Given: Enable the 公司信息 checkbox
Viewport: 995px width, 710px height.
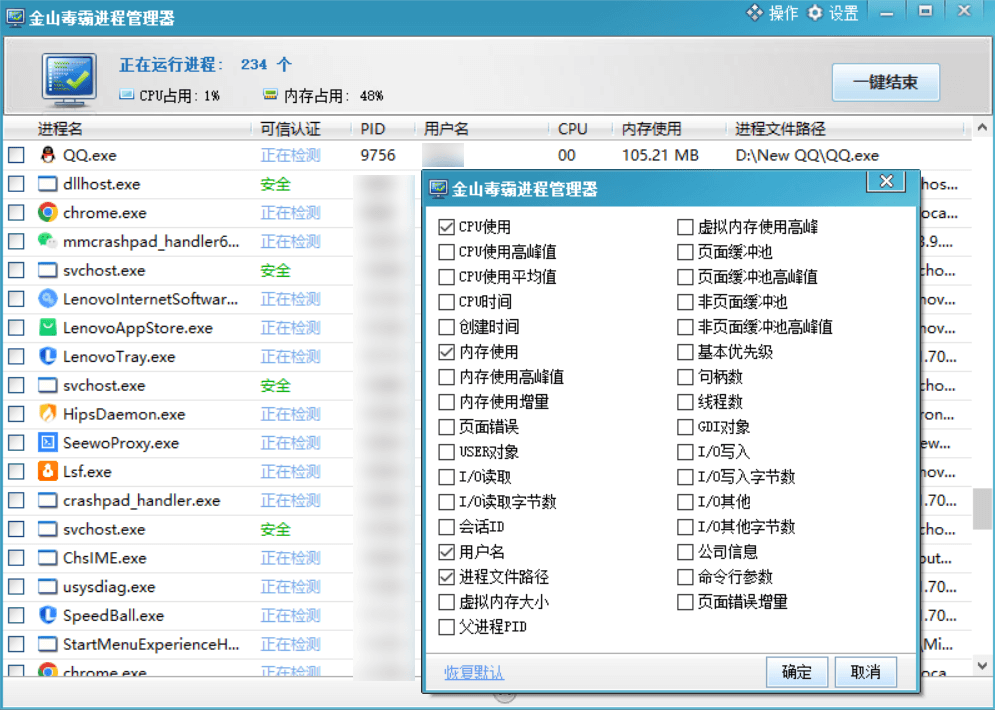Looking at the screenshot, I should point(685,552).
